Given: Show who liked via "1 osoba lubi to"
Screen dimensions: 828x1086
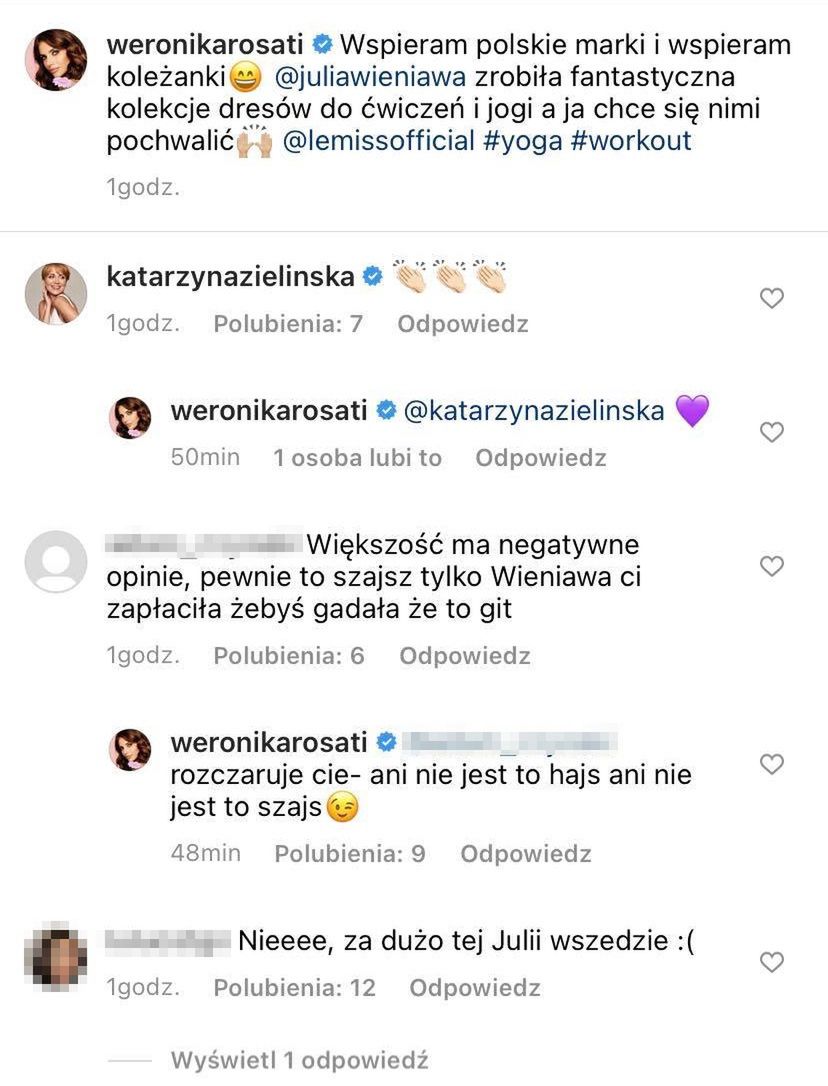Looking at the screenshot, I should 357,457.
